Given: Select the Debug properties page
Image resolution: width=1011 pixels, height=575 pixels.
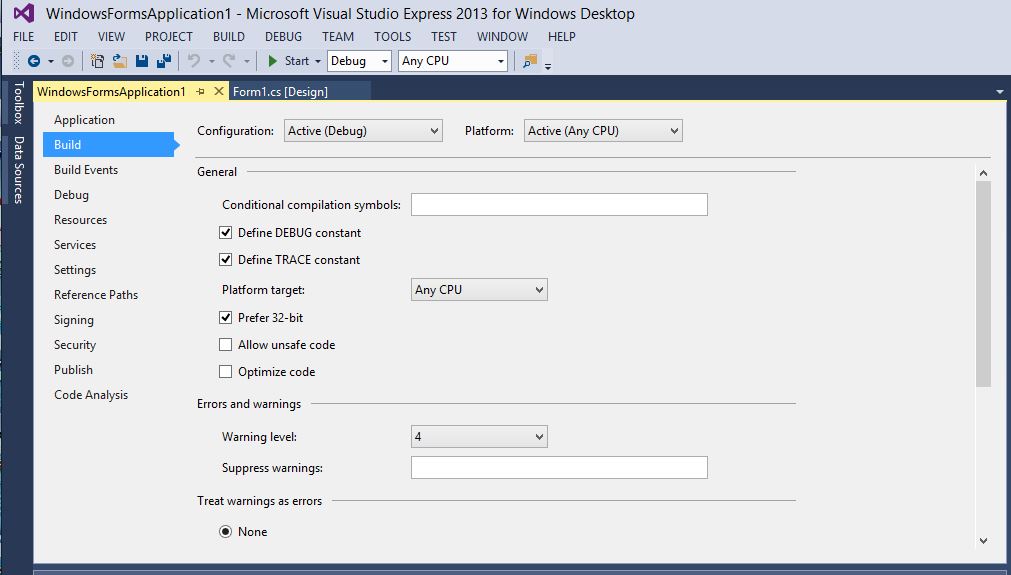Looking at the screenshot, I should click(72, 195).
